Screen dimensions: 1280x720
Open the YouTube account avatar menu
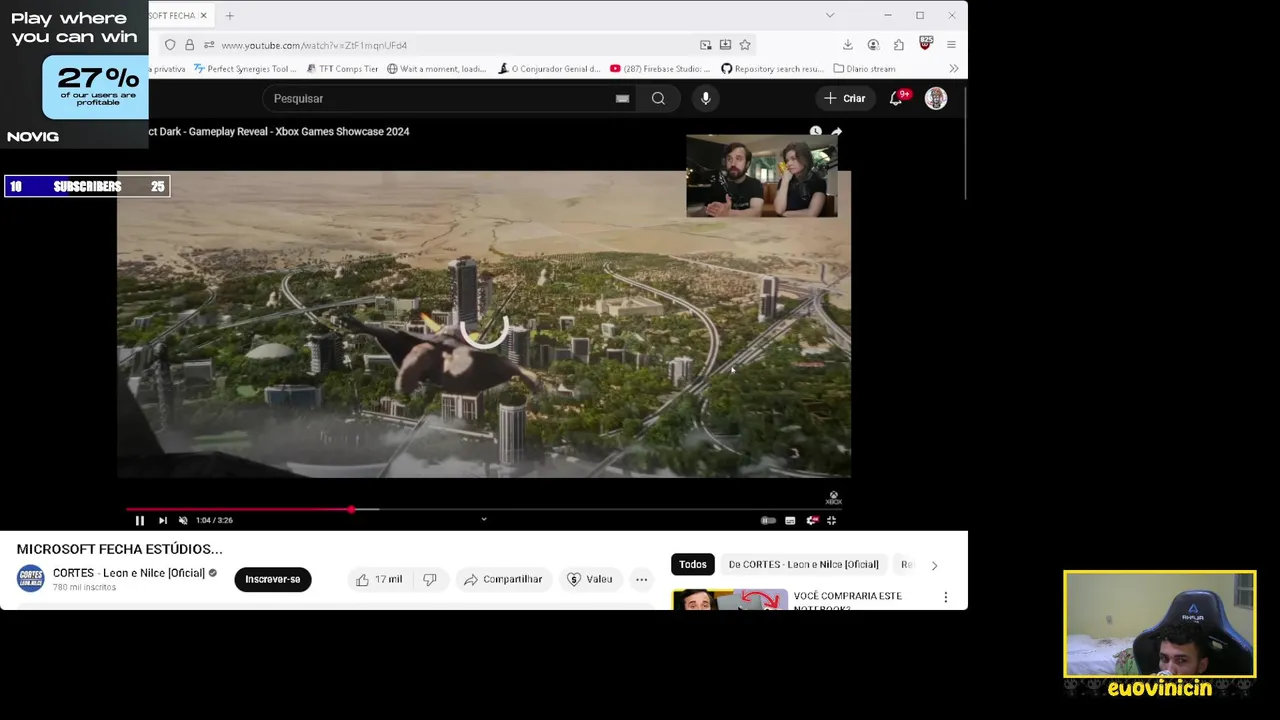936,98
